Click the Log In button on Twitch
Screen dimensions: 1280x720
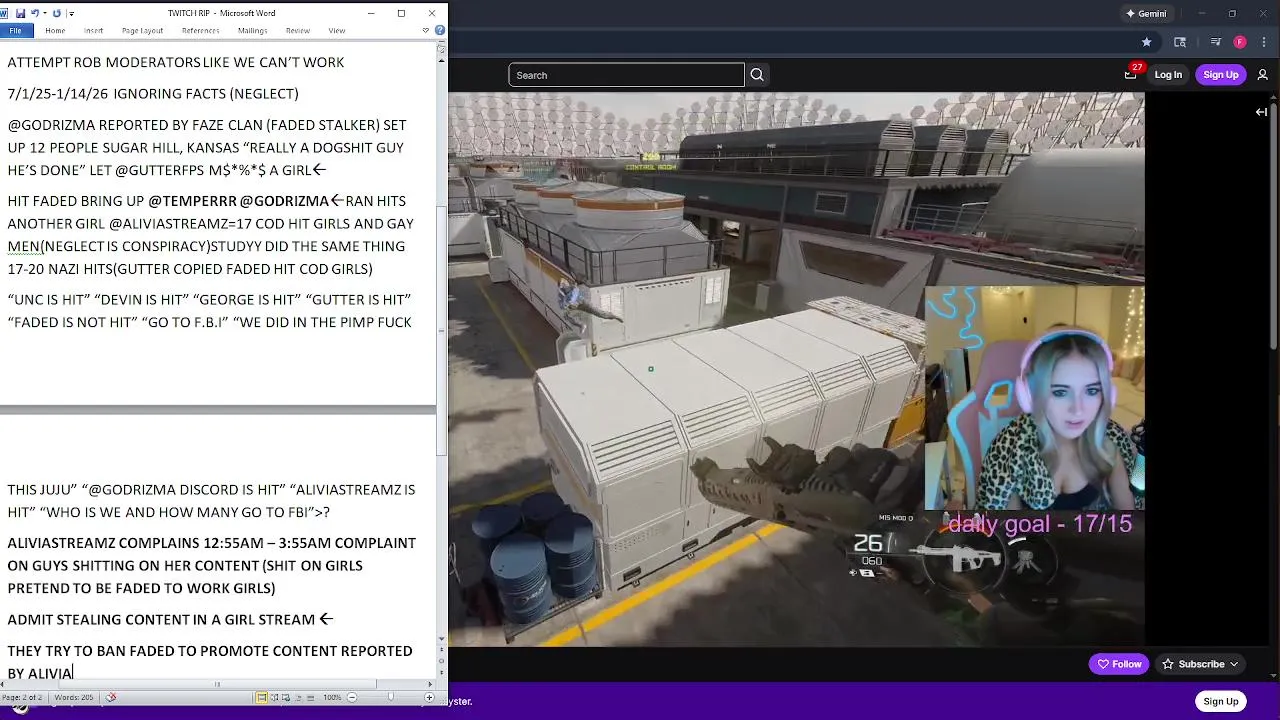(1168, 75)
